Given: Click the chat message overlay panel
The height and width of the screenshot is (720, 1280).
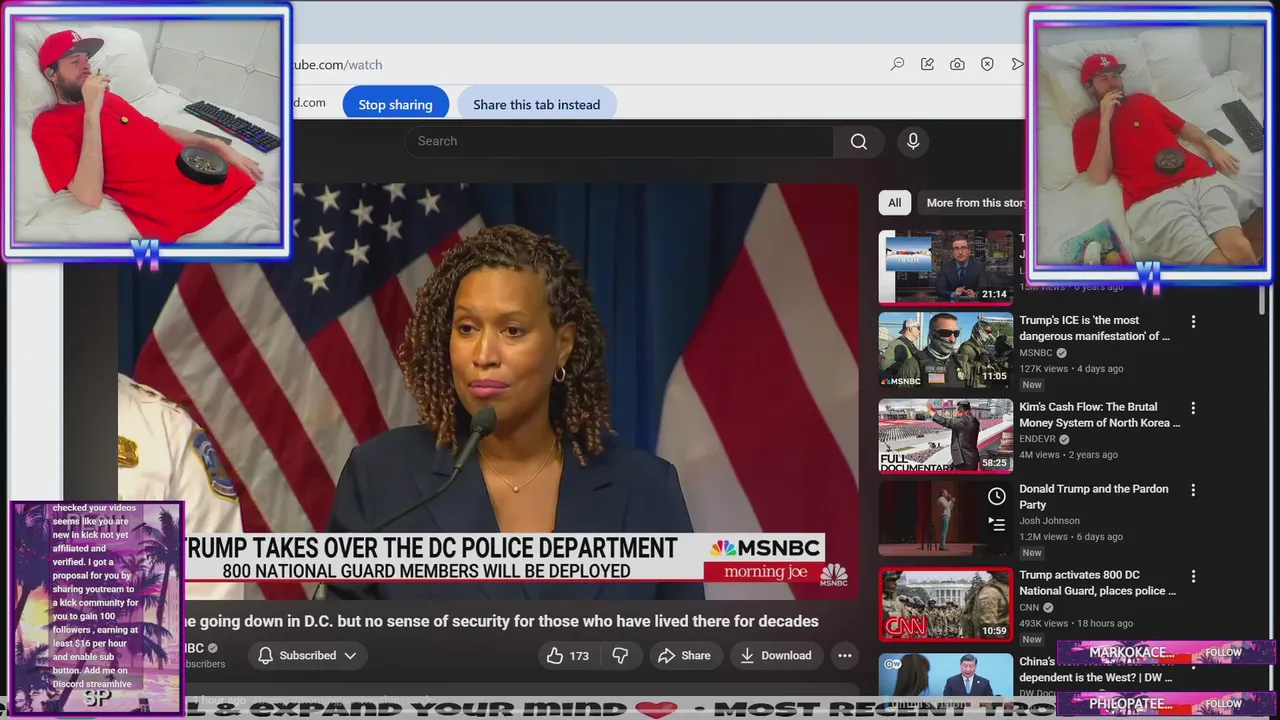Looking at the screenshot, I should 97,607.
